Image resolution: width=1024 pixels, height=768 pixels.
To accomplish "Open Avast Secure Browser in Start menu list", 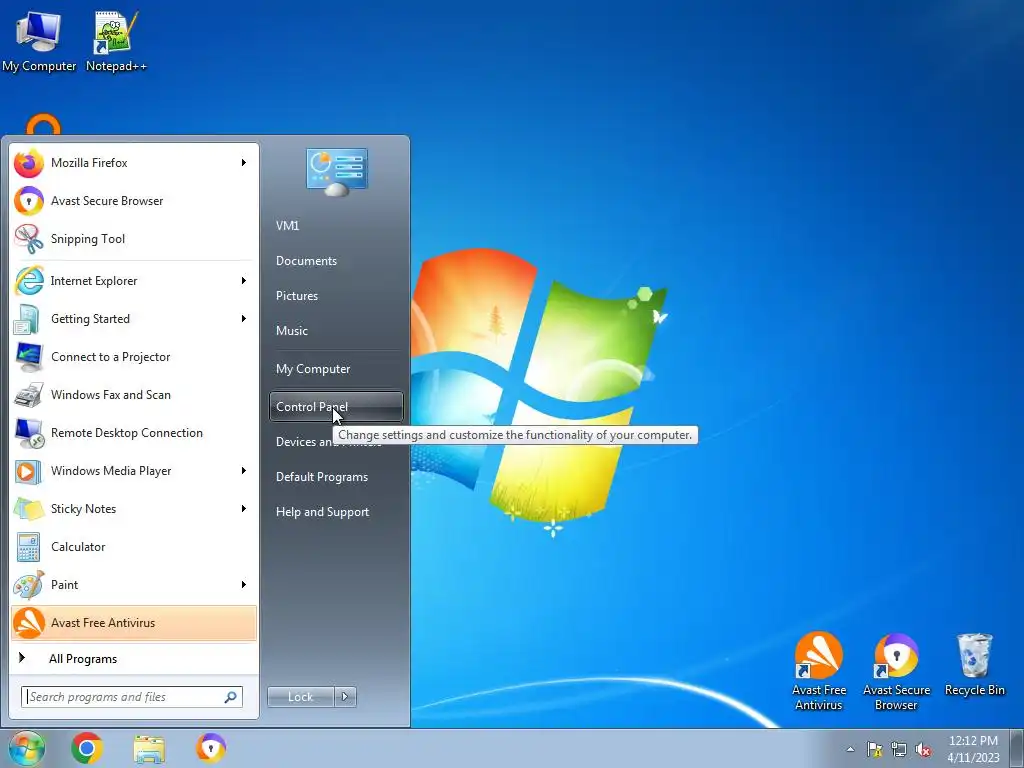I will pyautogui.click(x=133, y=200).
